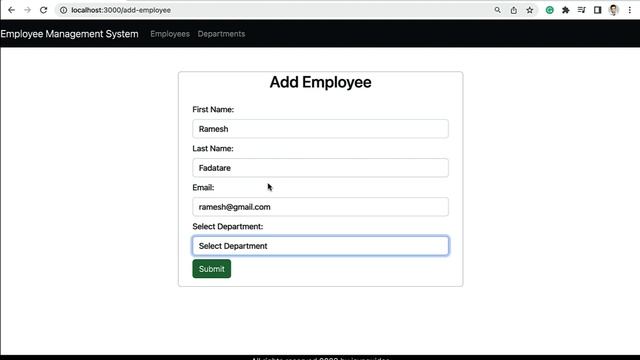640x360 pixels.
Task: Go back using browser back arrow
Action: tap(11, 10)
